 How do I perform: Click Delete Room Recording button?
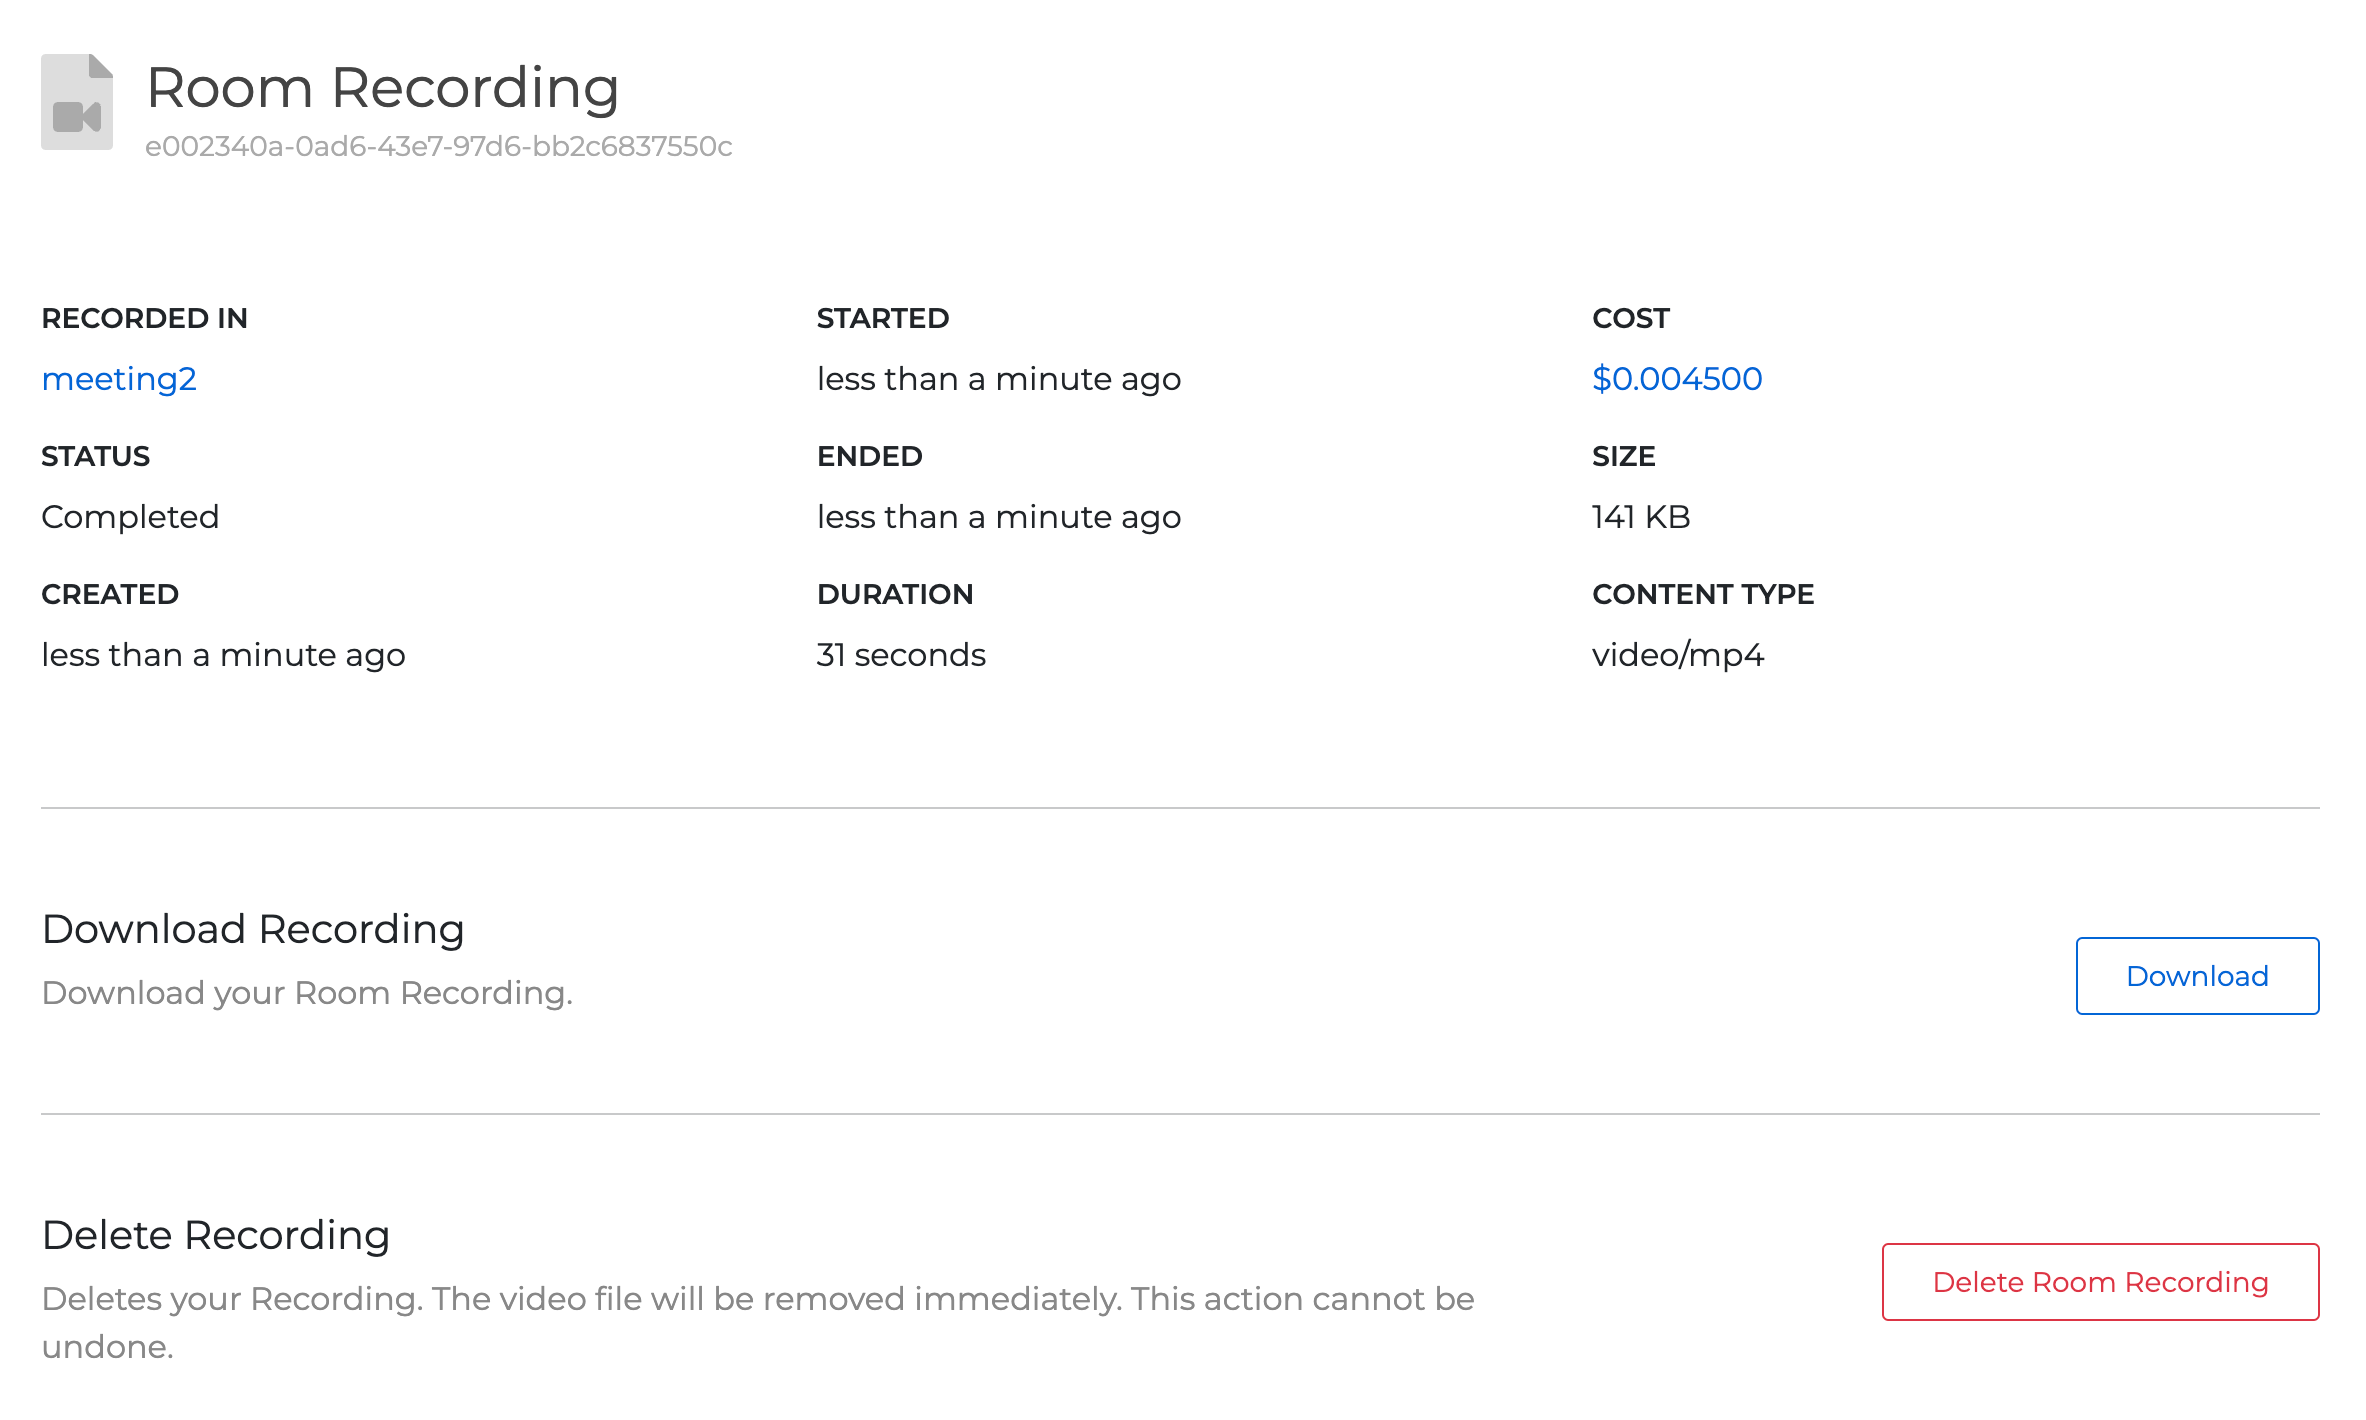click(x=2101, y=1281)
